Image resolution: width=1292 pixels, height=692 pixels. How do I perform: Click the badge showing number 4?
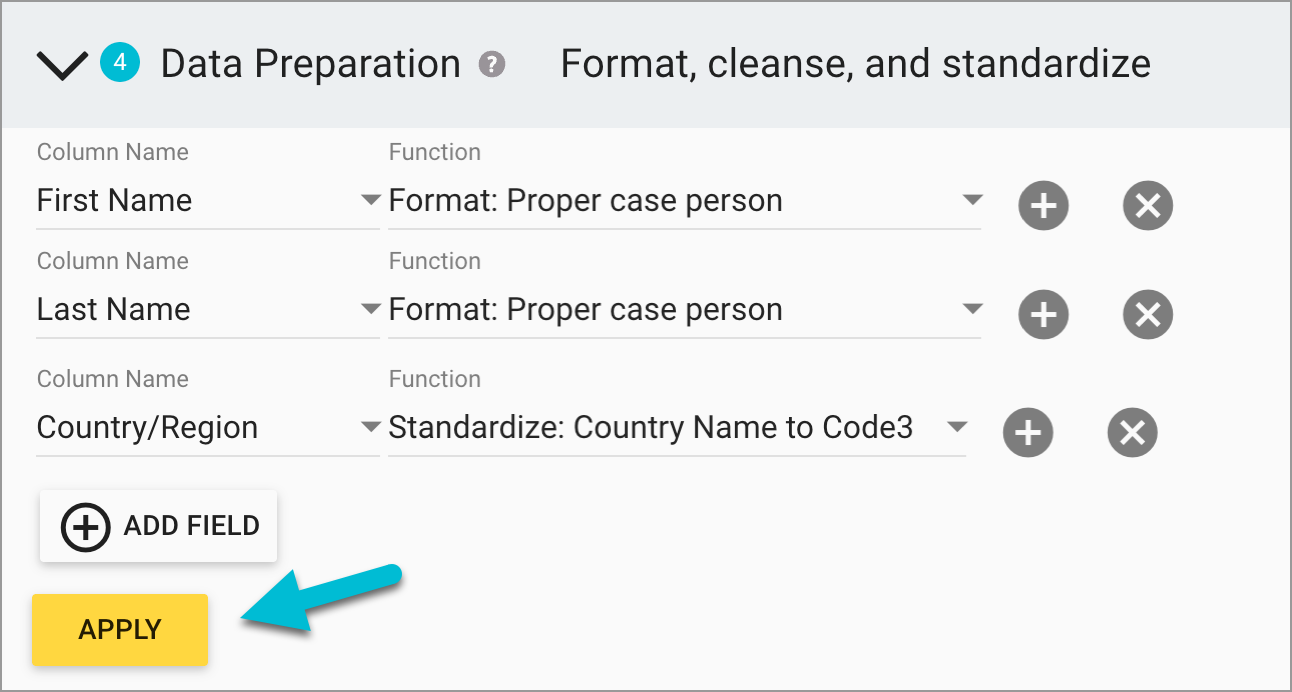[x=119, y=63]
